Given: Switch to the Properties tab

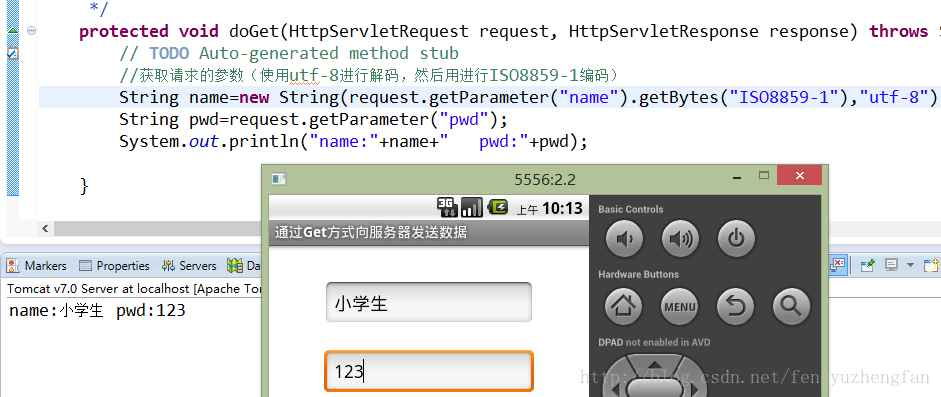Looking at the screenshot, I should point(115,265).
